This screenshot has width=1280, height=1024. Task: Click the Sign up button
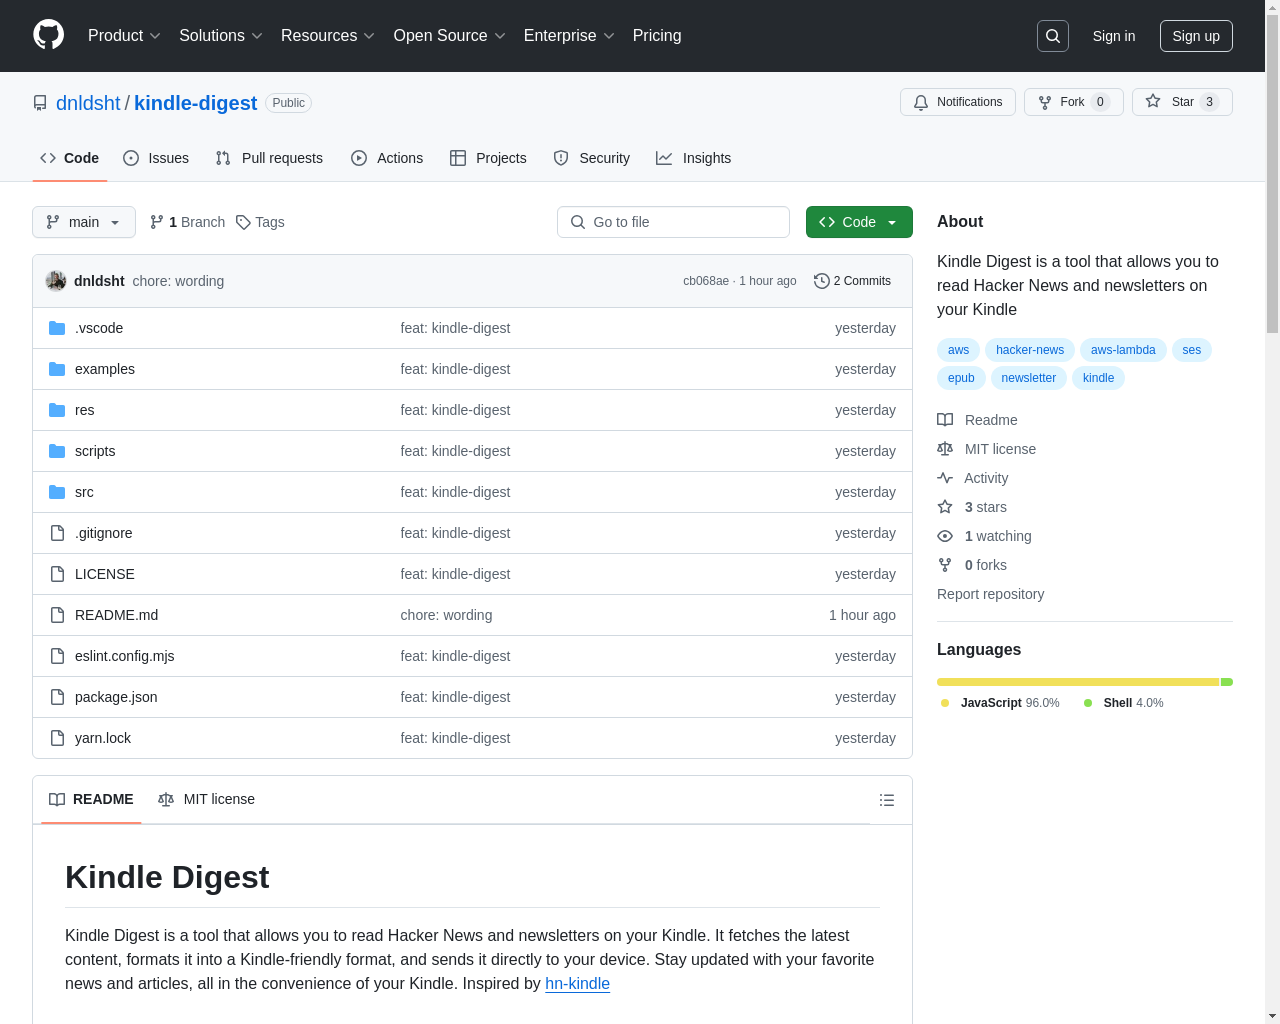click(x=1196, y=36)
